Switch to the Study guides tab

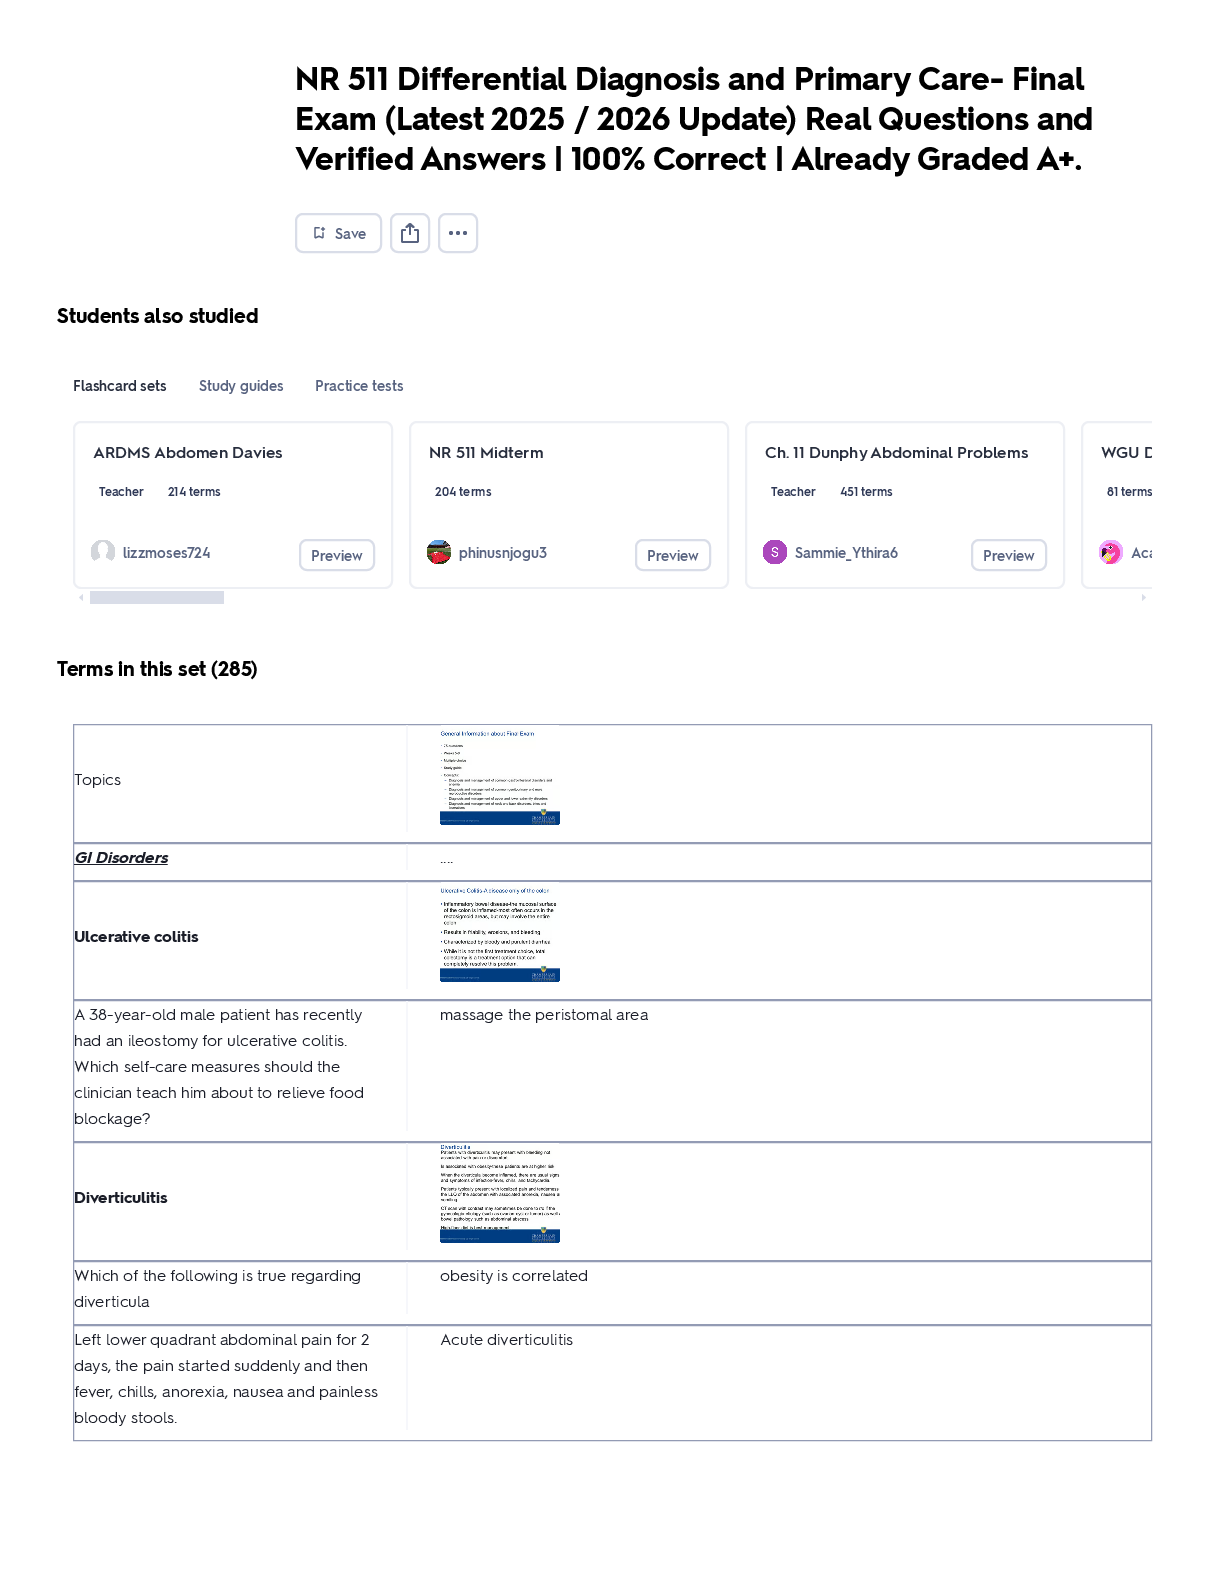241,386
